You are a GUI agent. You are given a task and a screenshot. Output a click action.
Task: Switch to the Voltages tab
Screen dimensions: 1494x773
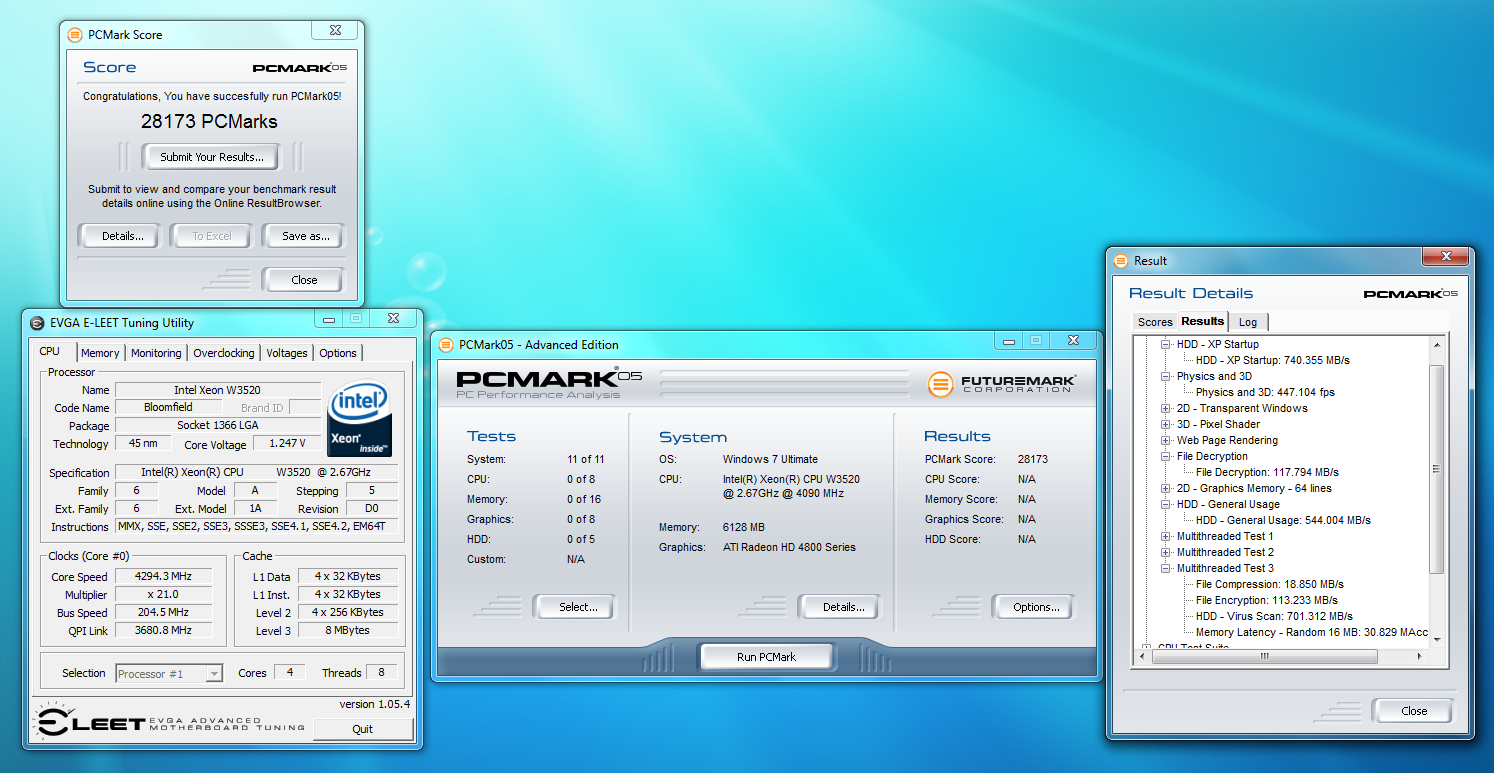(287, 353)
